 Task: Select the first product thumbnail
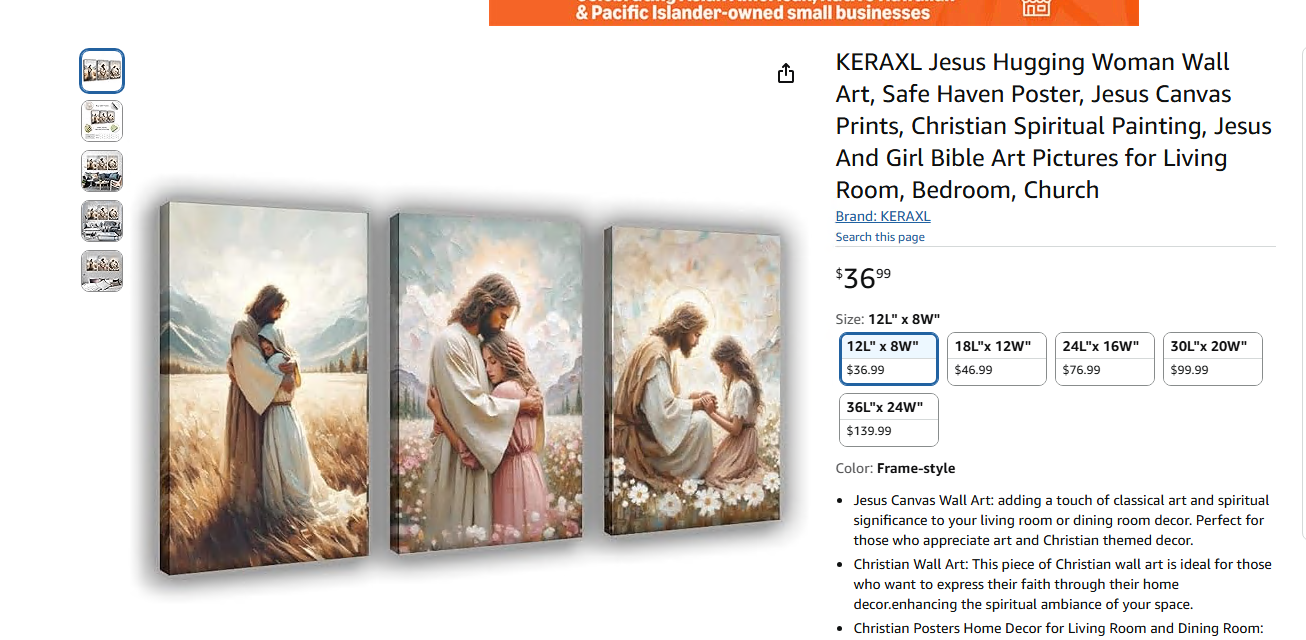pyautogui.click(x=102, y=71)
